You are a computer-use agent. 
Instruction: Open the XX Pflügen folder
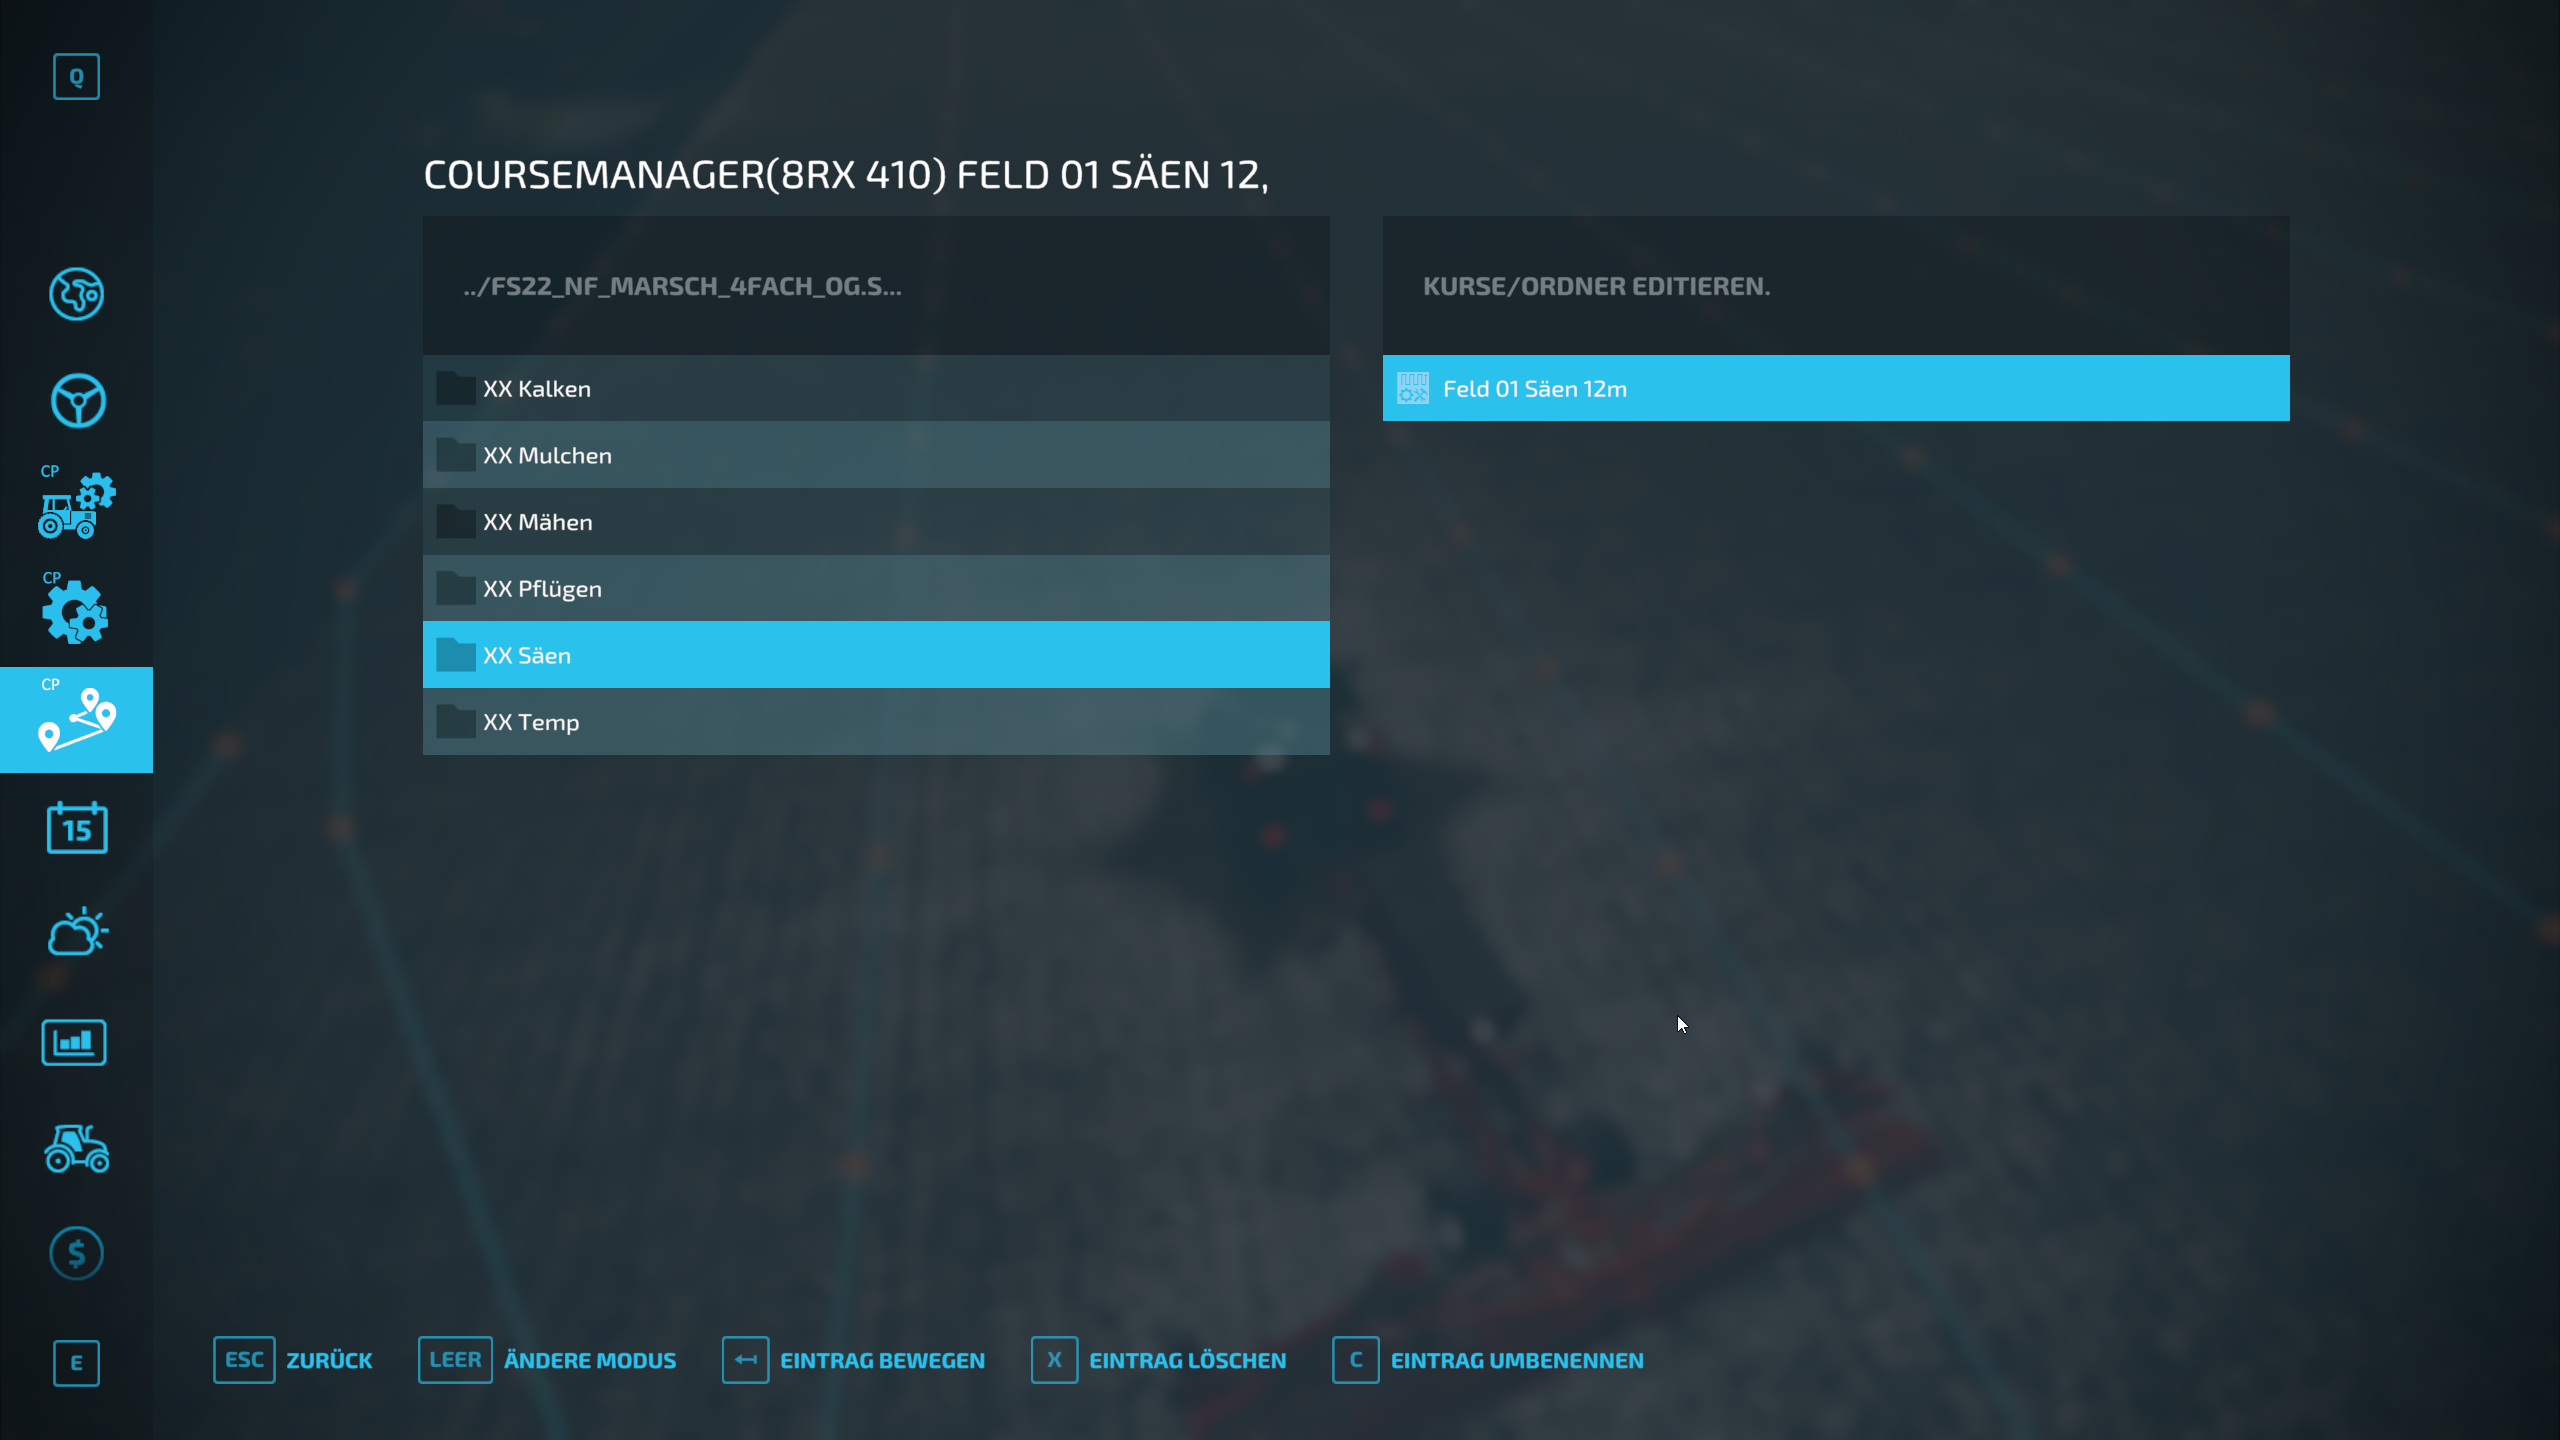tap(875, 589)
